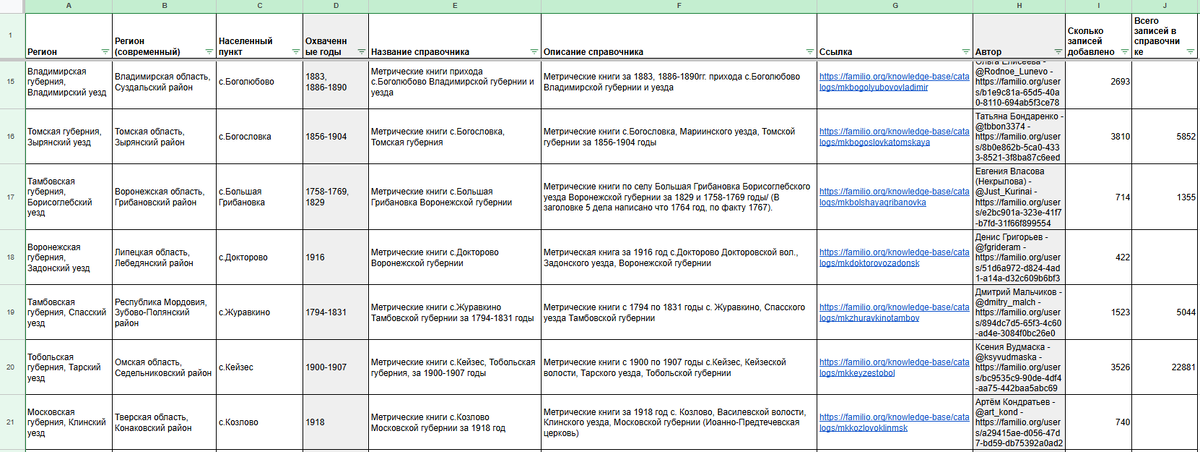Viewport: 1200px width, 452px height.
Task: Select the total records cell 22881
Action: coord(1166,366)
